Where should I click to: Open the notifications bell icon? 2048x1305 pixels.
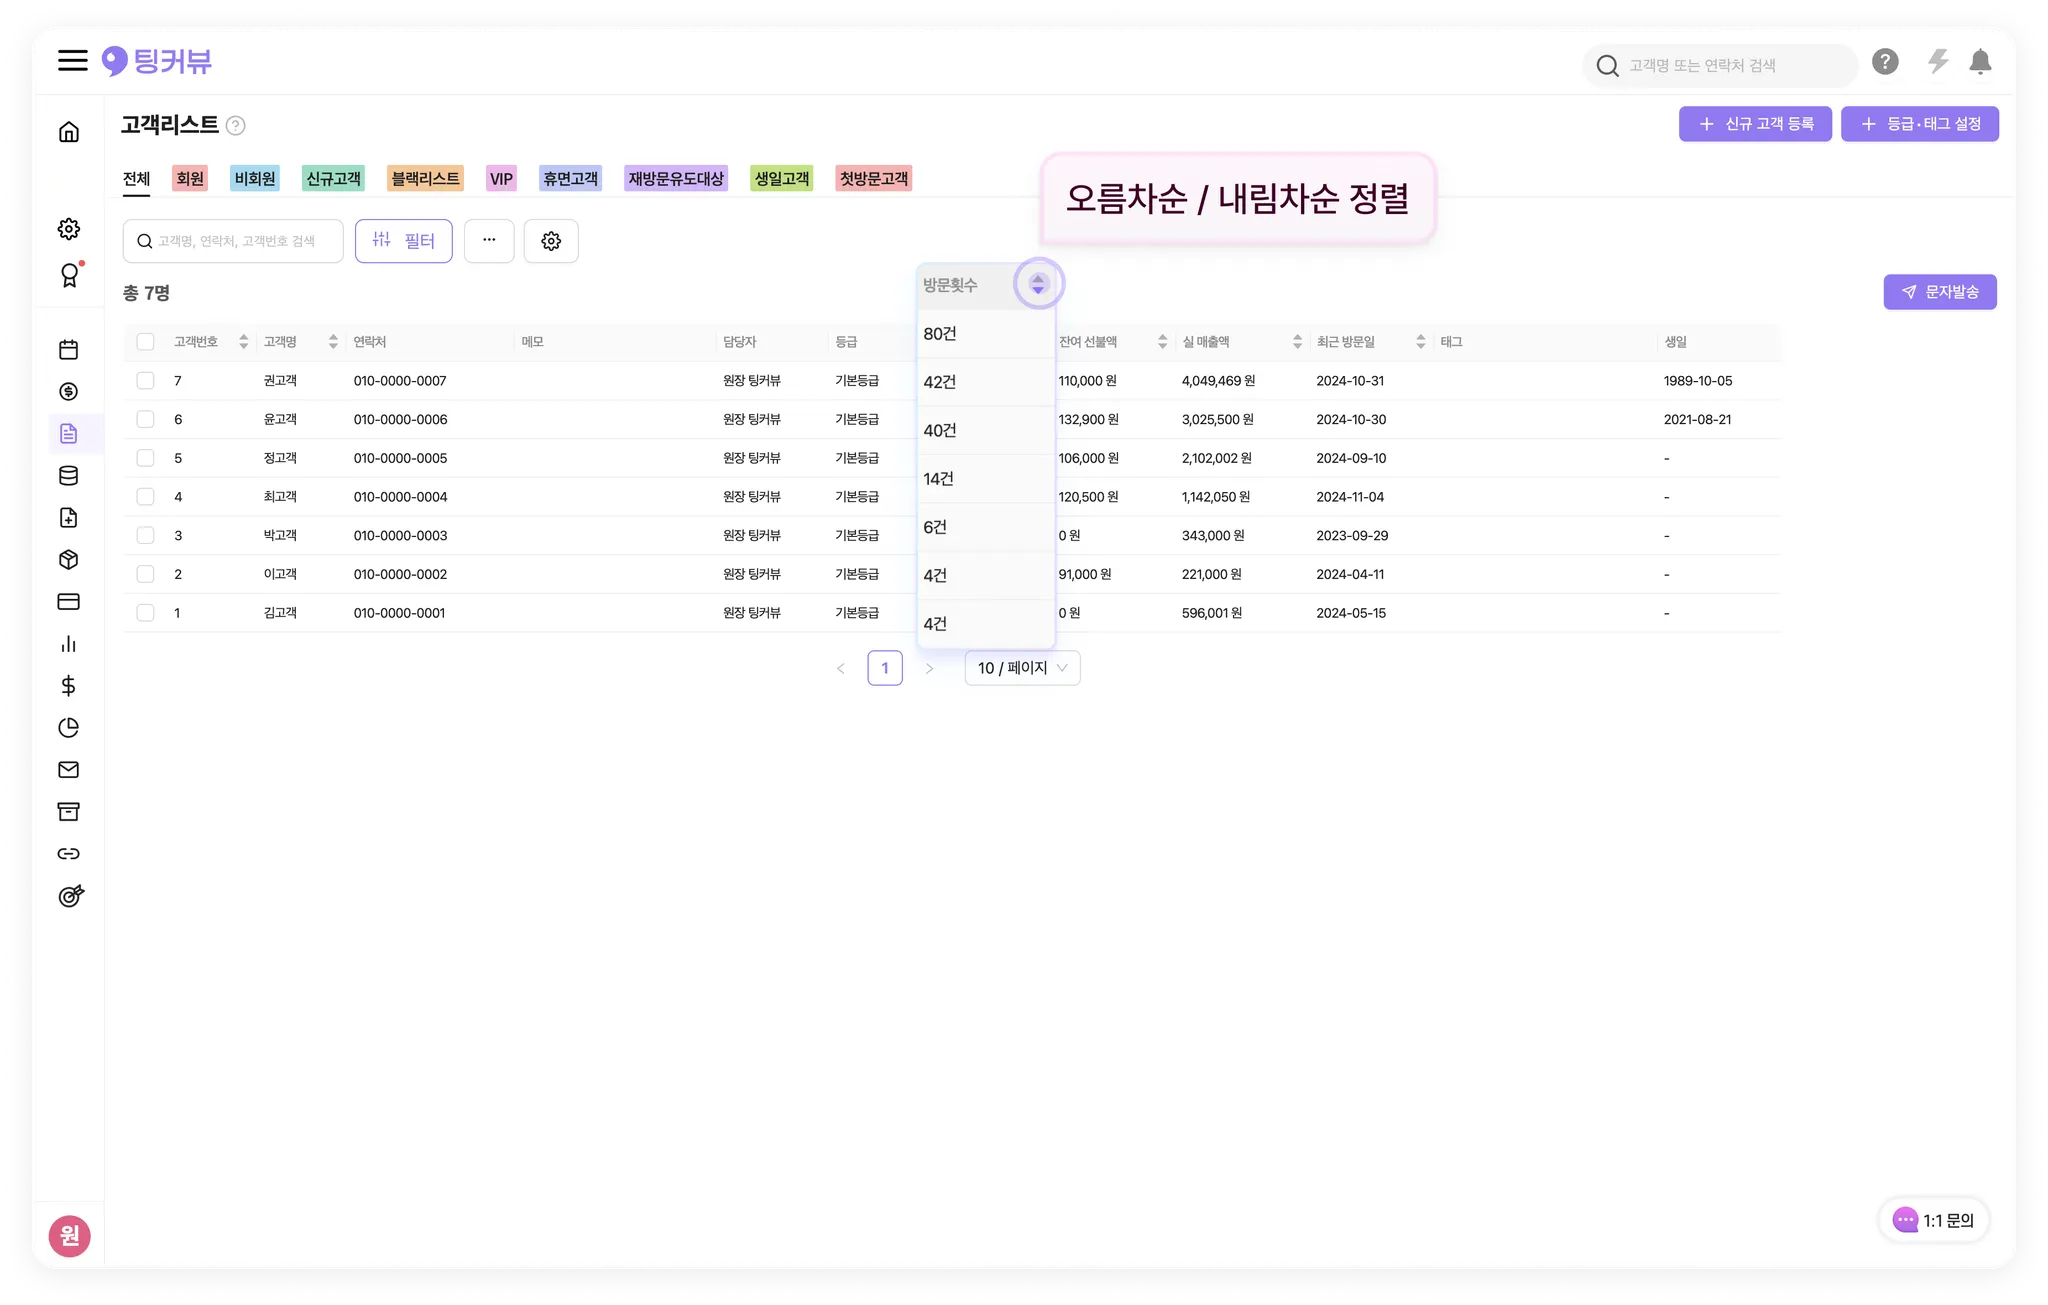[x=1980, y=62]
